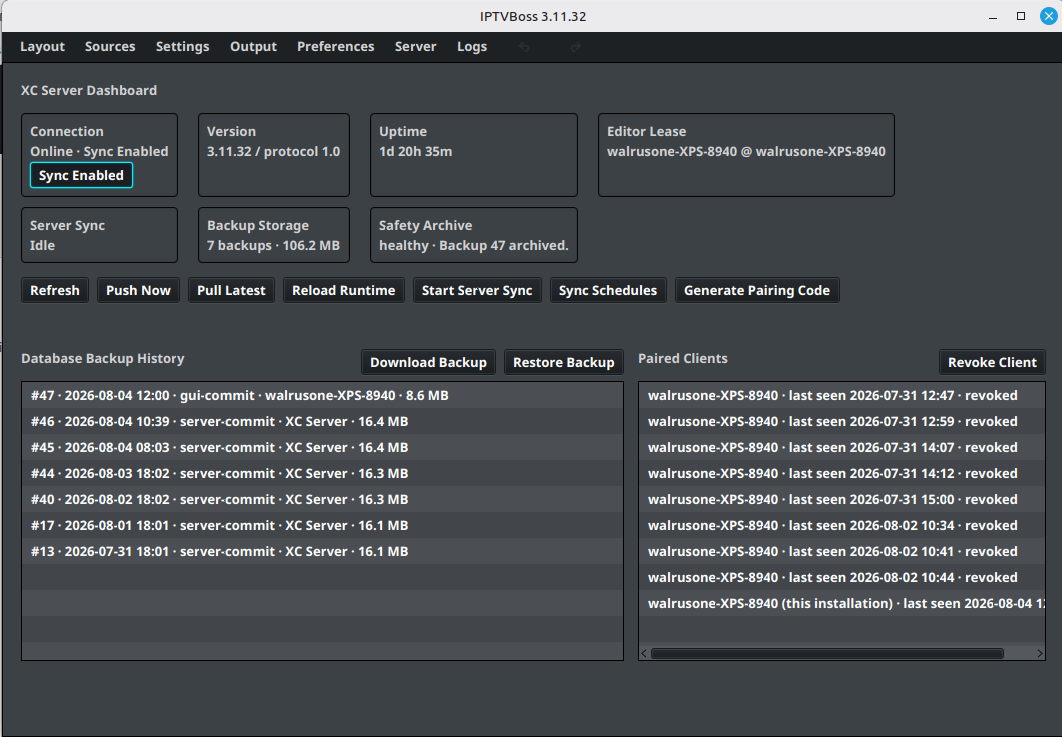1062x737 pixels.
Task: Select the 'this installation' paired client row
Action: (x=842, y=604)
